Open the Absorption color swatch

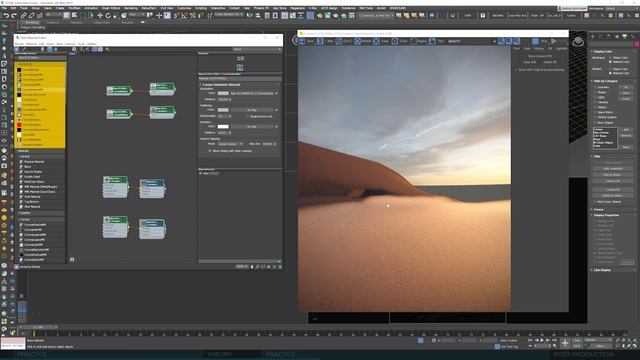(223, 93)
